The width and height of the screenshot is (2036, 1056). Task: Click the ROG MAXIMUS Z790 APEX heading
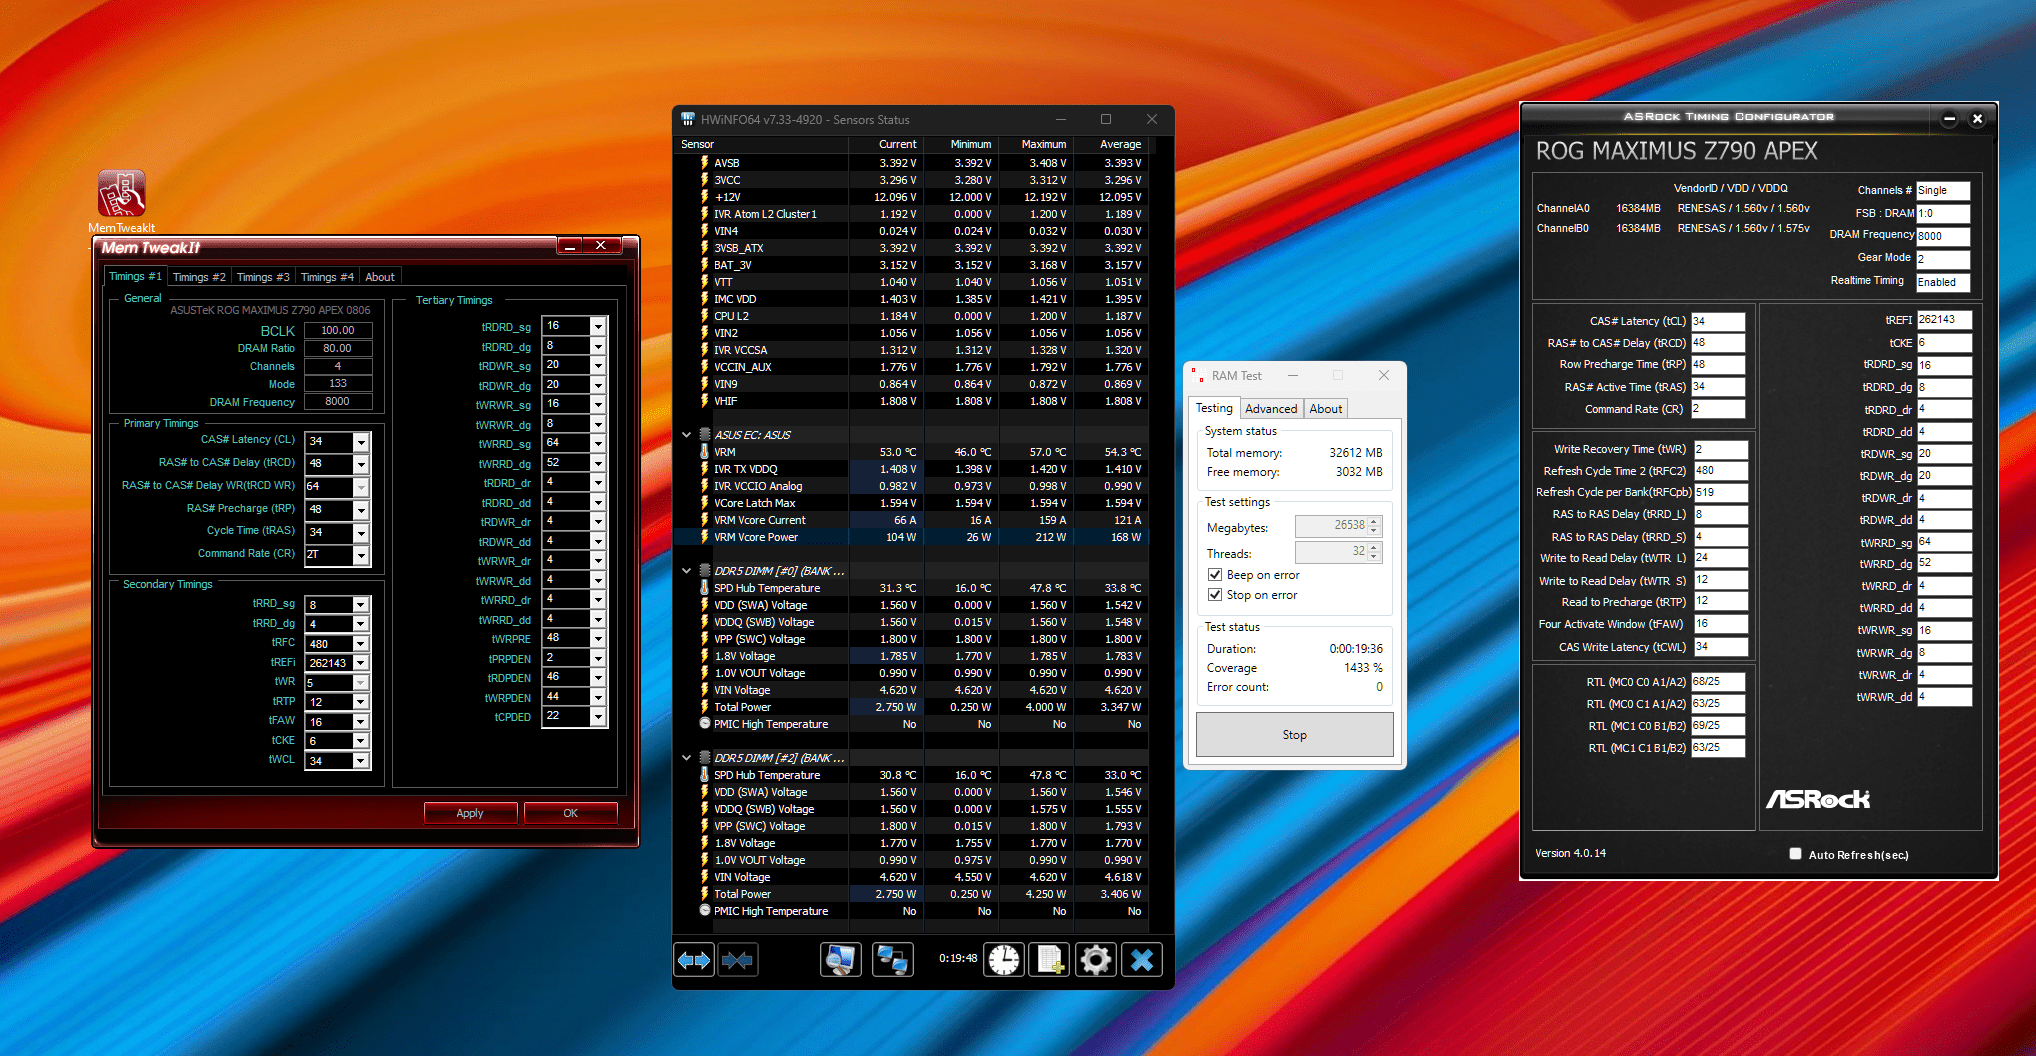click(x=1677, y=151)
